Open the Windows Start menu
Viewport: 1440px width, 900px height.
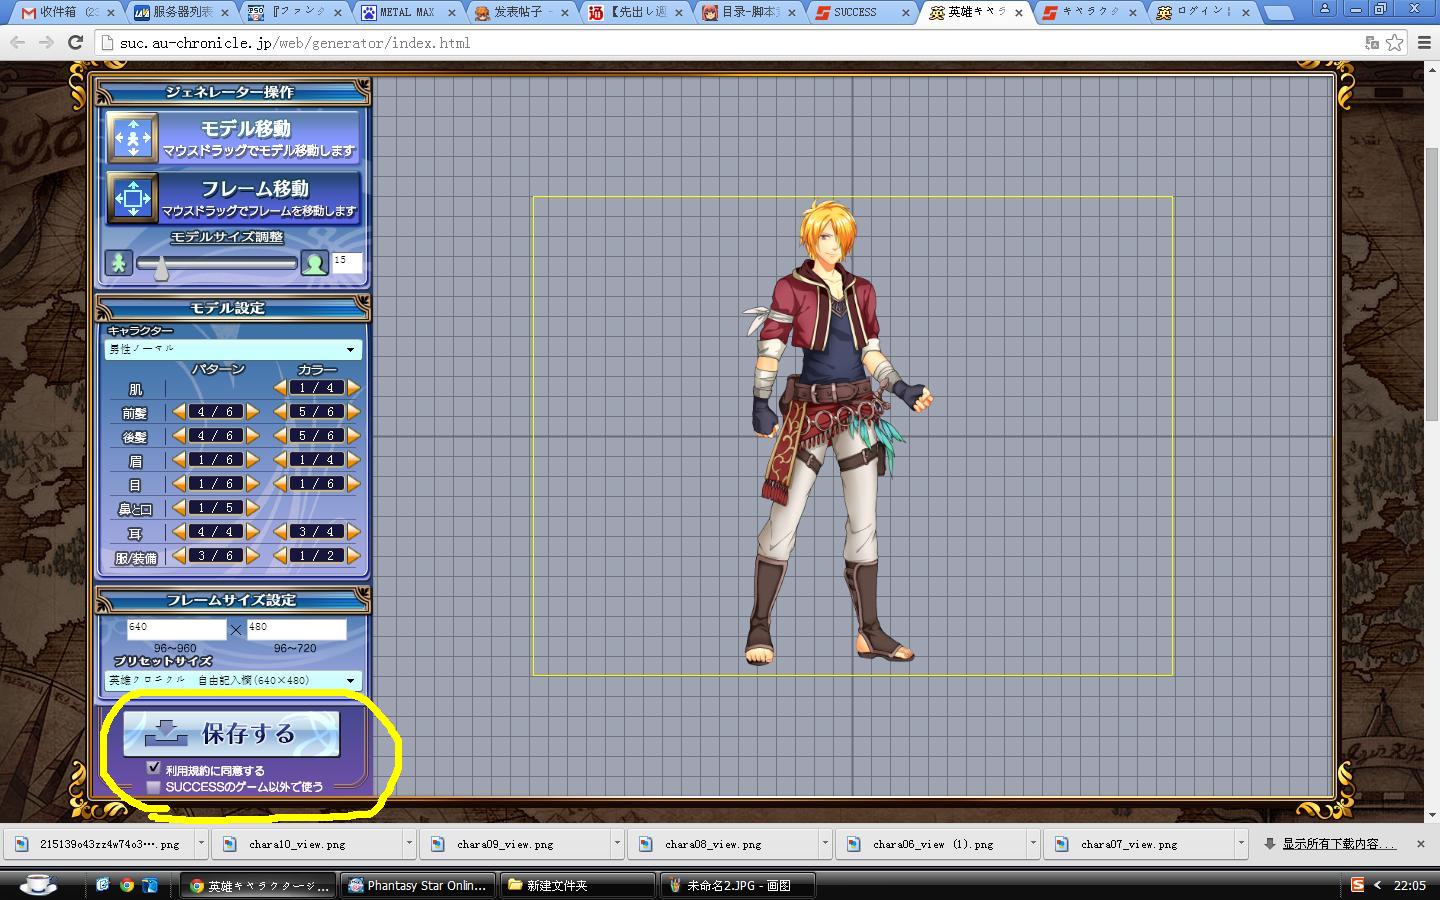(38, 885)
